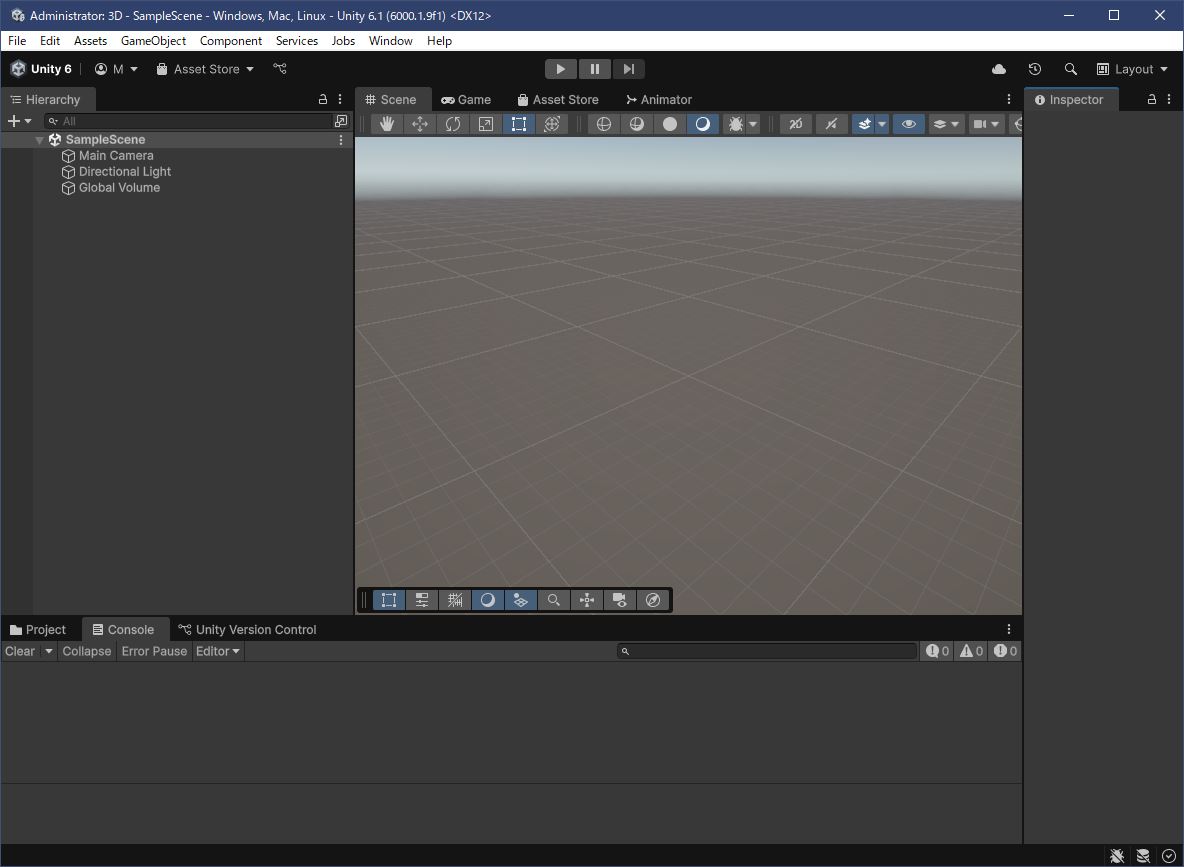Open SampleScene options three-dot menu
1184x867 pixels.
pos(341,140)
